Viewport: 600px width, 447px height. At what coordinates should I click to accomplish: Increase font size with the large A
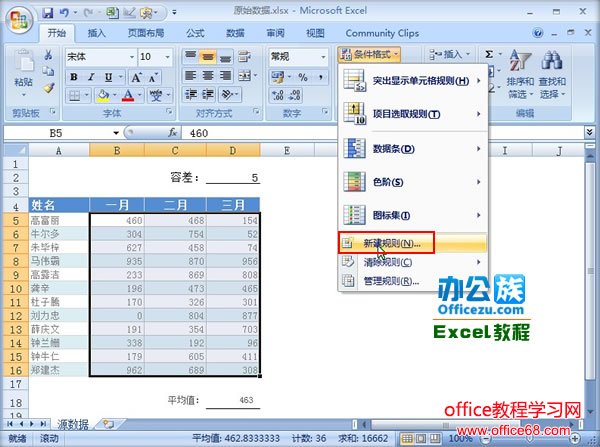click(136, 78)
